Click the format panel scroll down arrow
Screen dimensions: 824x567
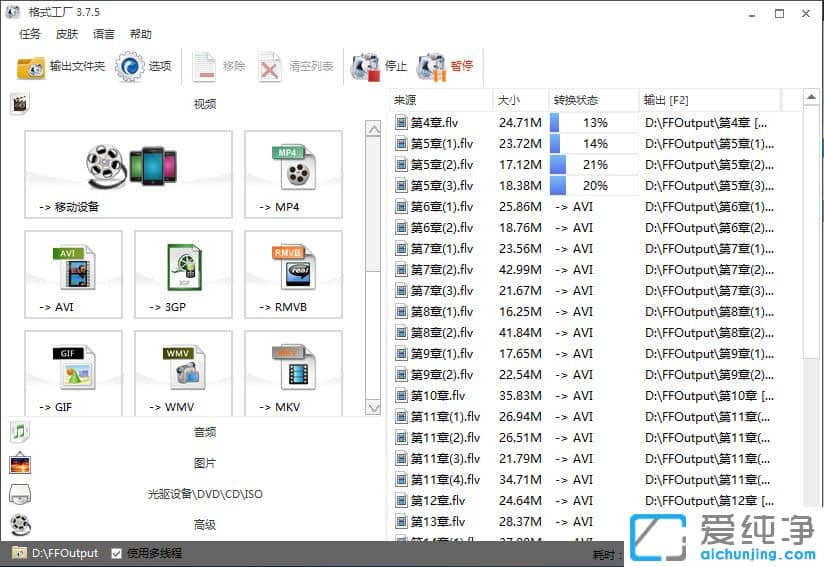click(x=373, y=407)
